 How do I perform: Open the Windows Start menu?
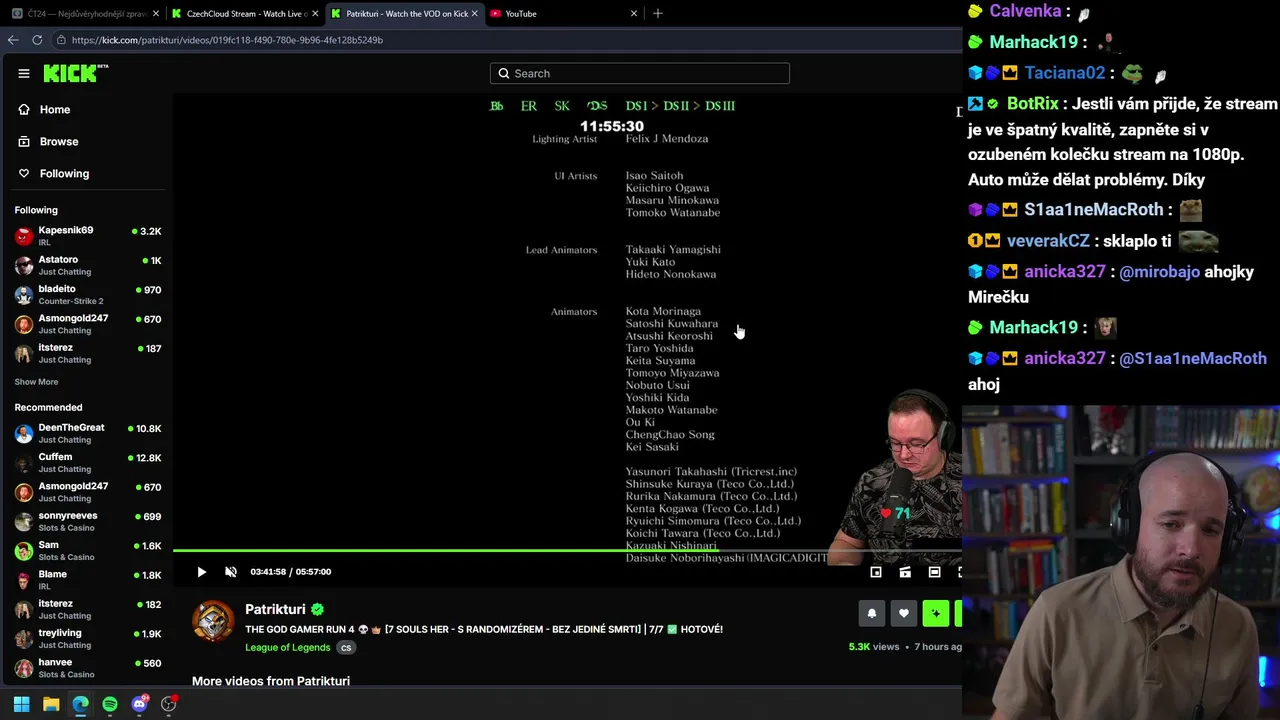tap(21, 704)
